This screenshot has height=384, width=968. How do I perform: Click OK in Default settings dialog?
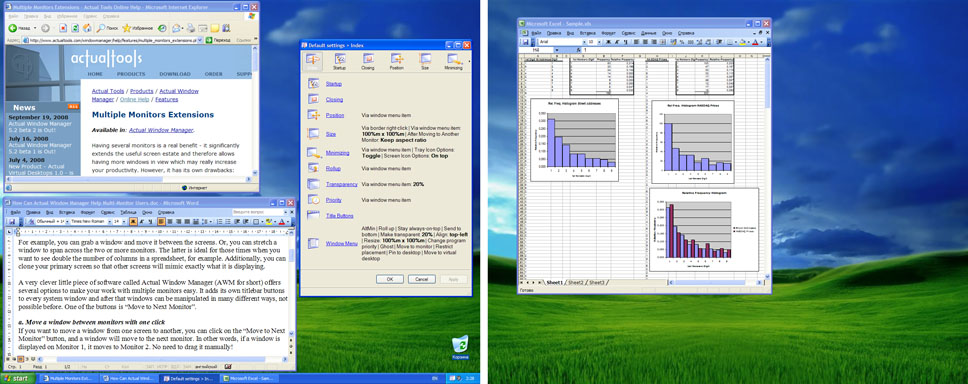point(390,279)
